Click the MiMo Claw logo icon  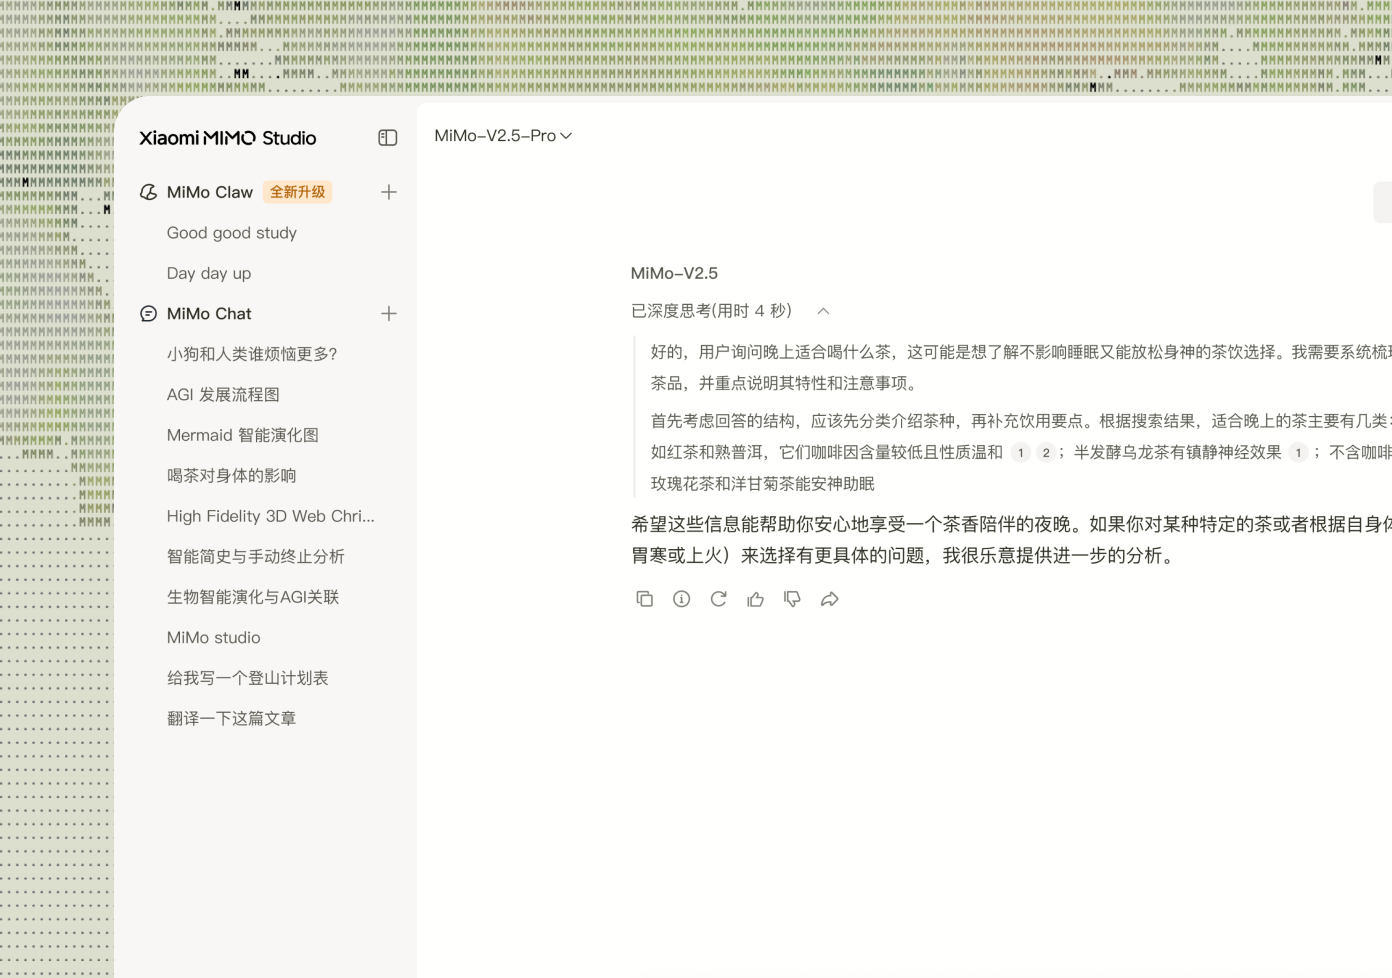coord(148,192)
